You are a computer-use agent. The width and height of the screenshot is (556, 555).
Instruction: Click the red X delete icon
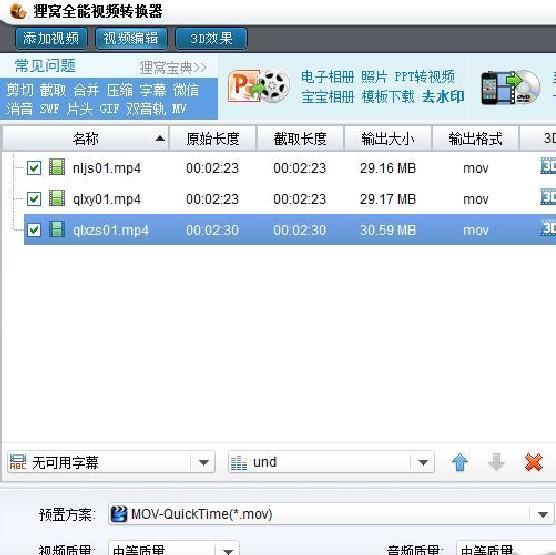click(533, 462)
